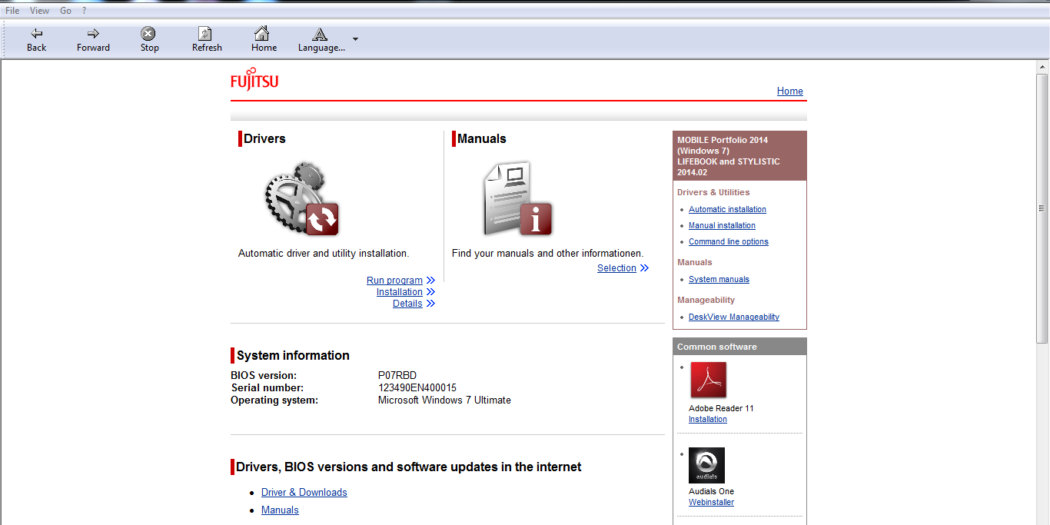Click the Home house icon

click(x=263, y=33)
